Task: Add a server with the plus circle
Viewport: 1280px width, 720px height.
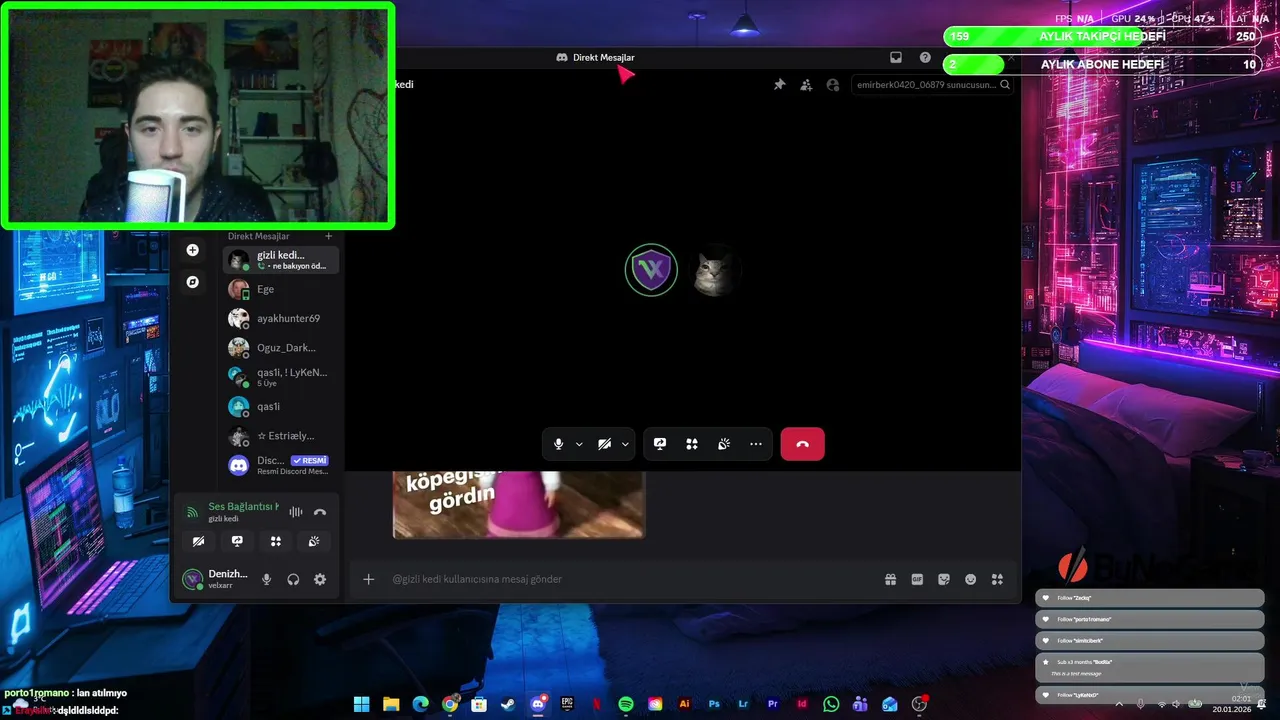Action: (x=193, y=250)
